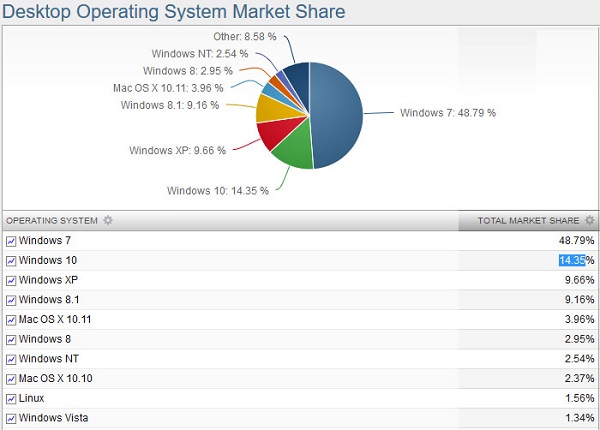Uncheck the Windows NT row checkbox

pos(11,359)
